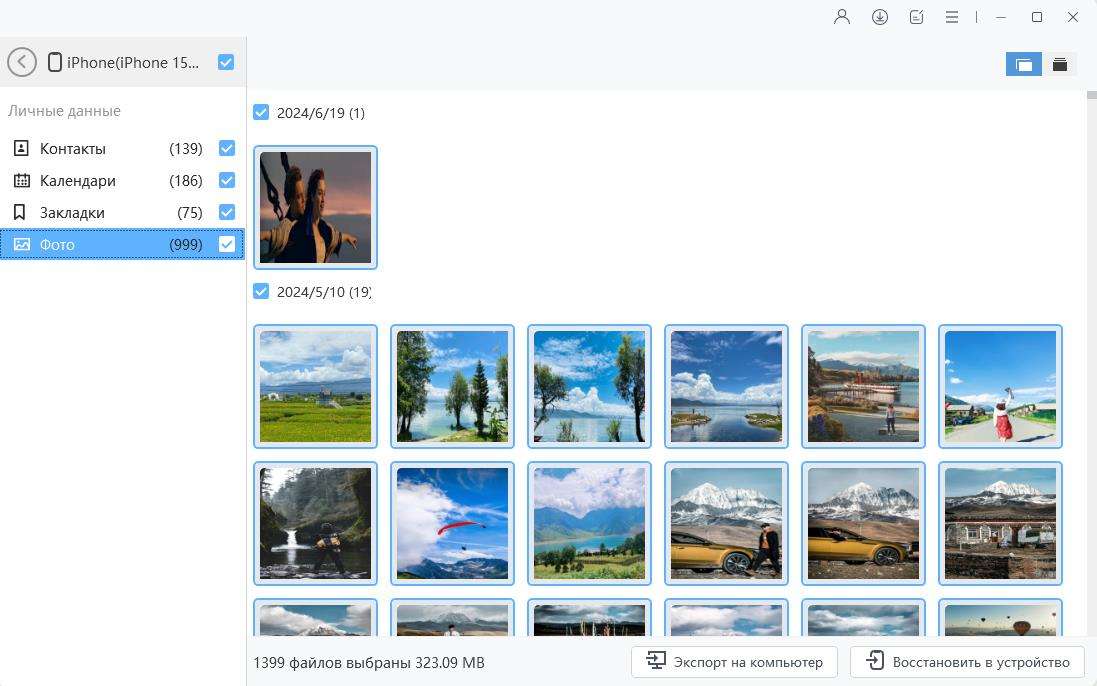Select the Titanic scene photo thumbnail
The height and width of the screenshot is (686, 1097).
(316, 208)
